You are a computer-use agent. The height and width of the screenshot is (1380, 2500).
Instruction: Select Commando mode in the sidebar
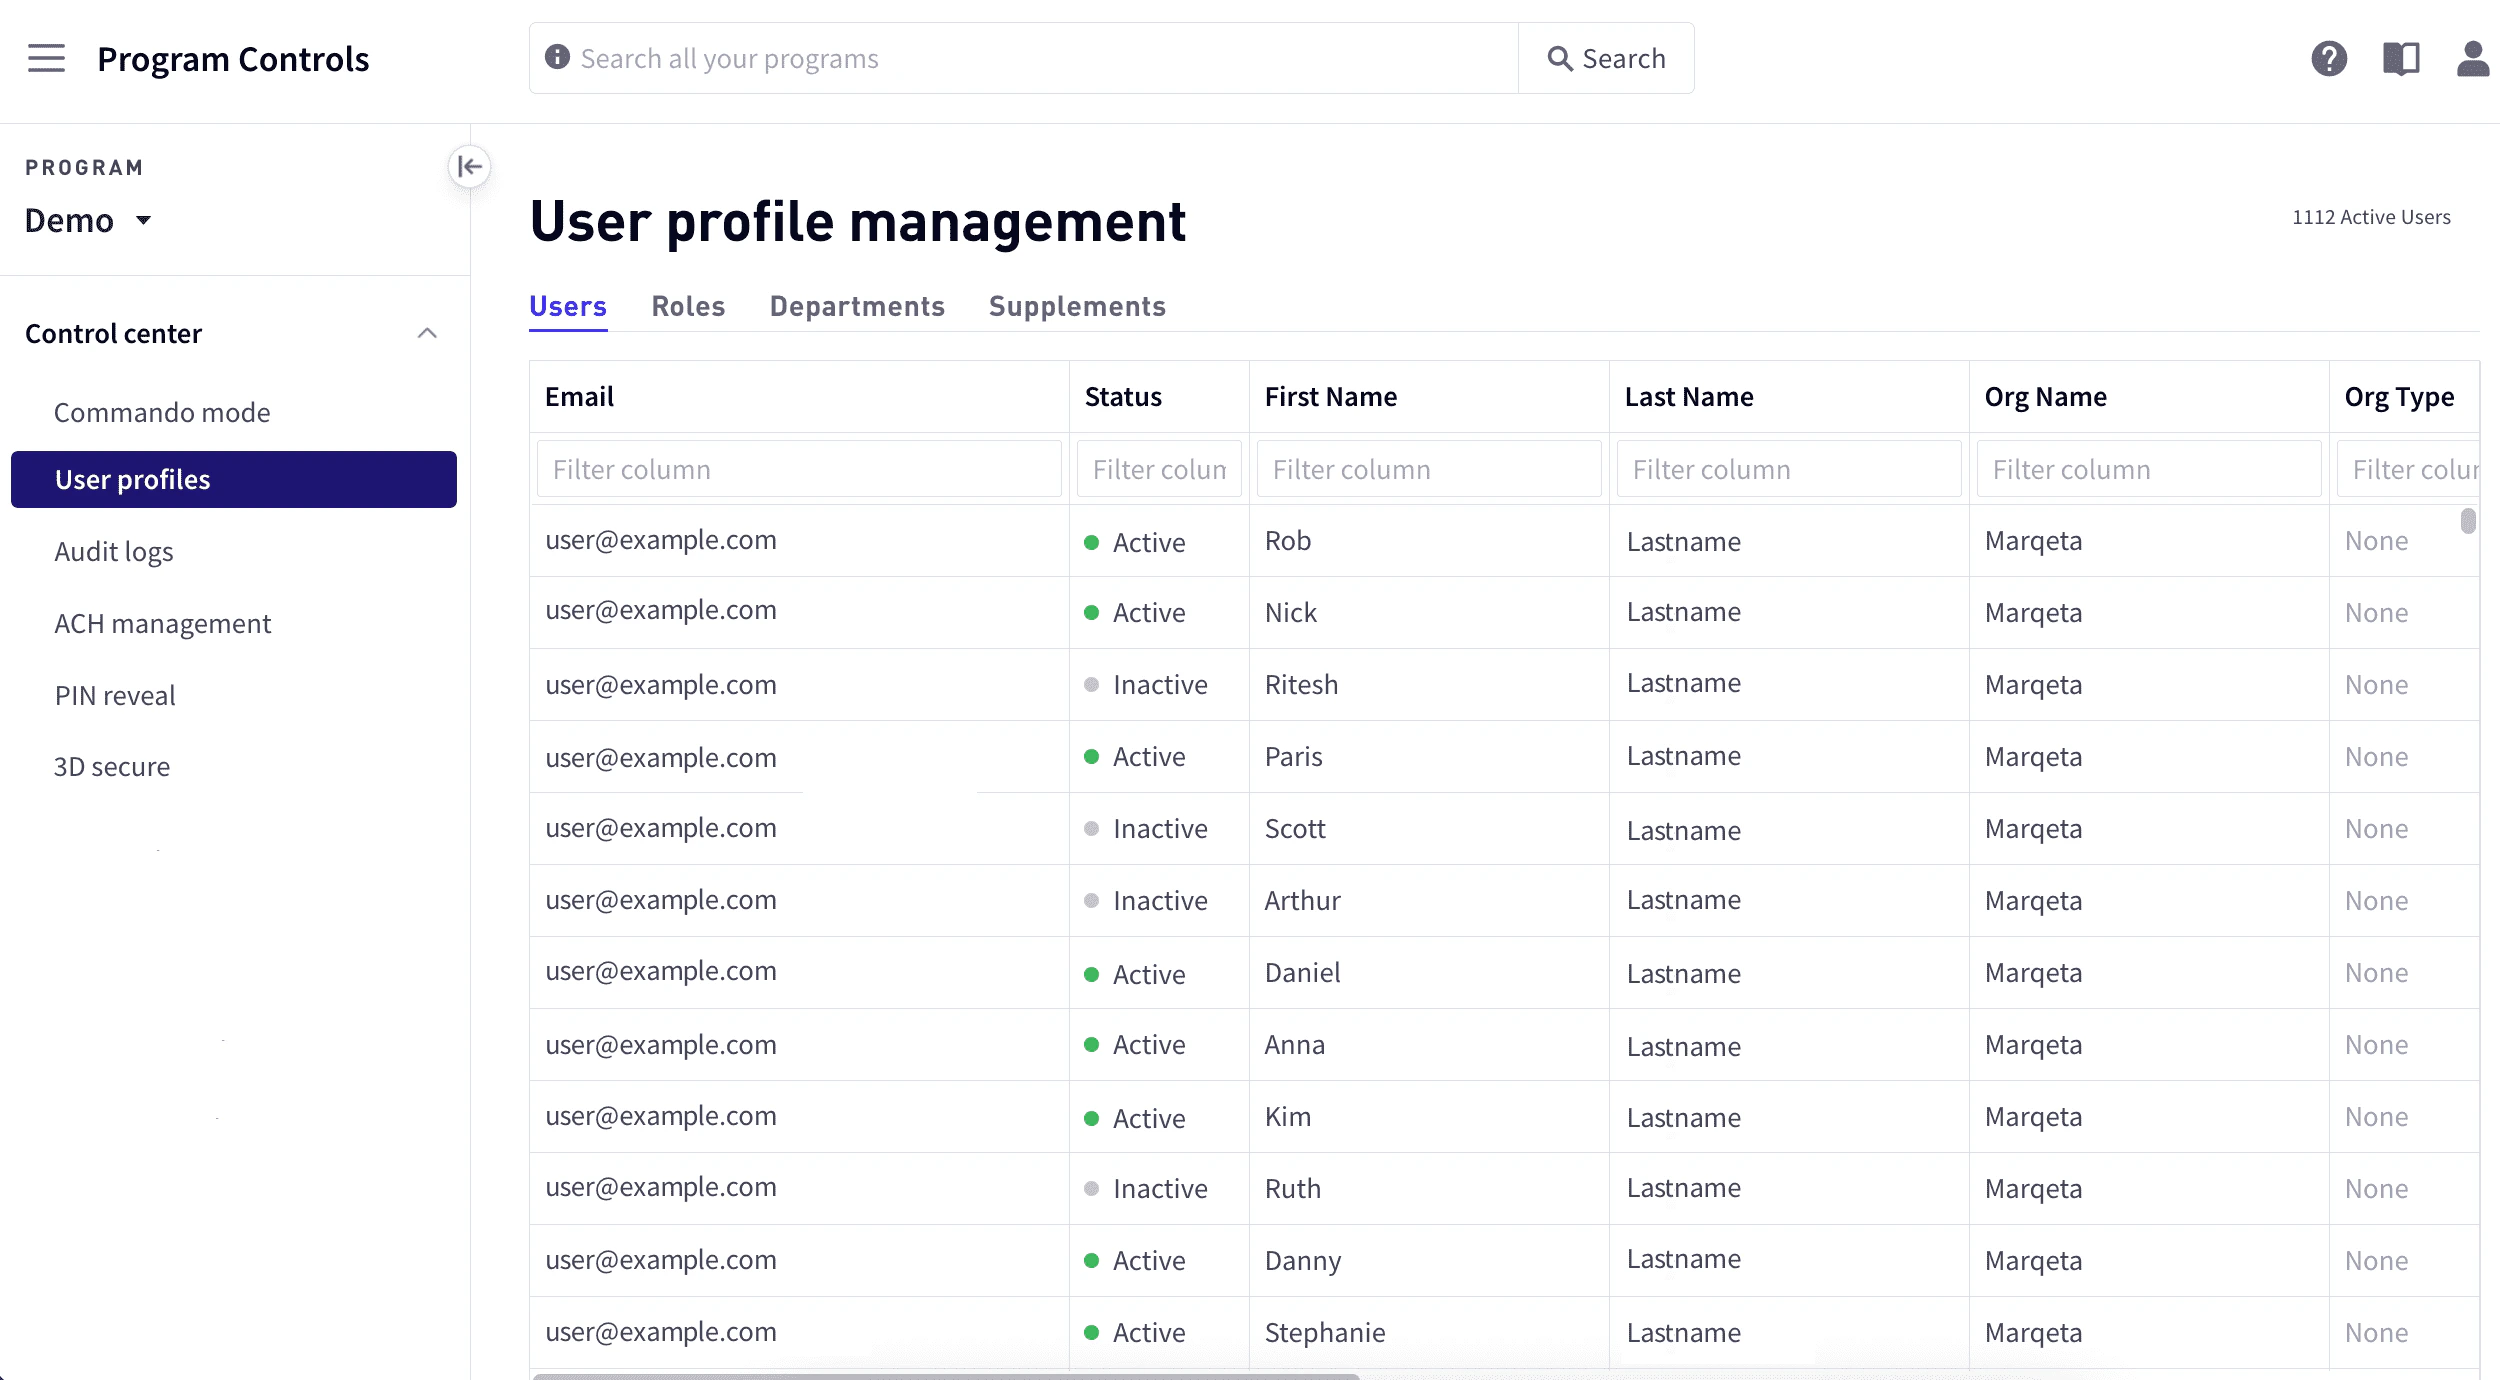pos(161,412)
